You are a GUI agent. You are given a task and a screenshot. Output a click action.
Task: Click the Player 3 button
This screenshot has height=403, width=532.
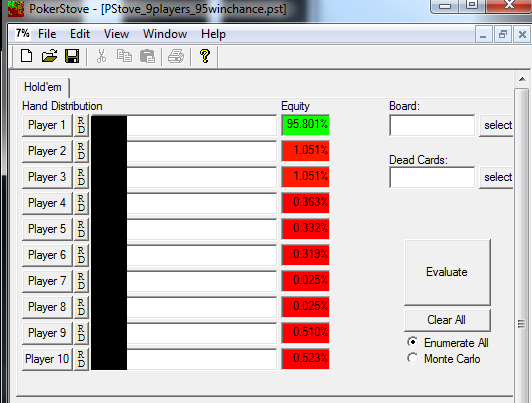pos(47,177)
